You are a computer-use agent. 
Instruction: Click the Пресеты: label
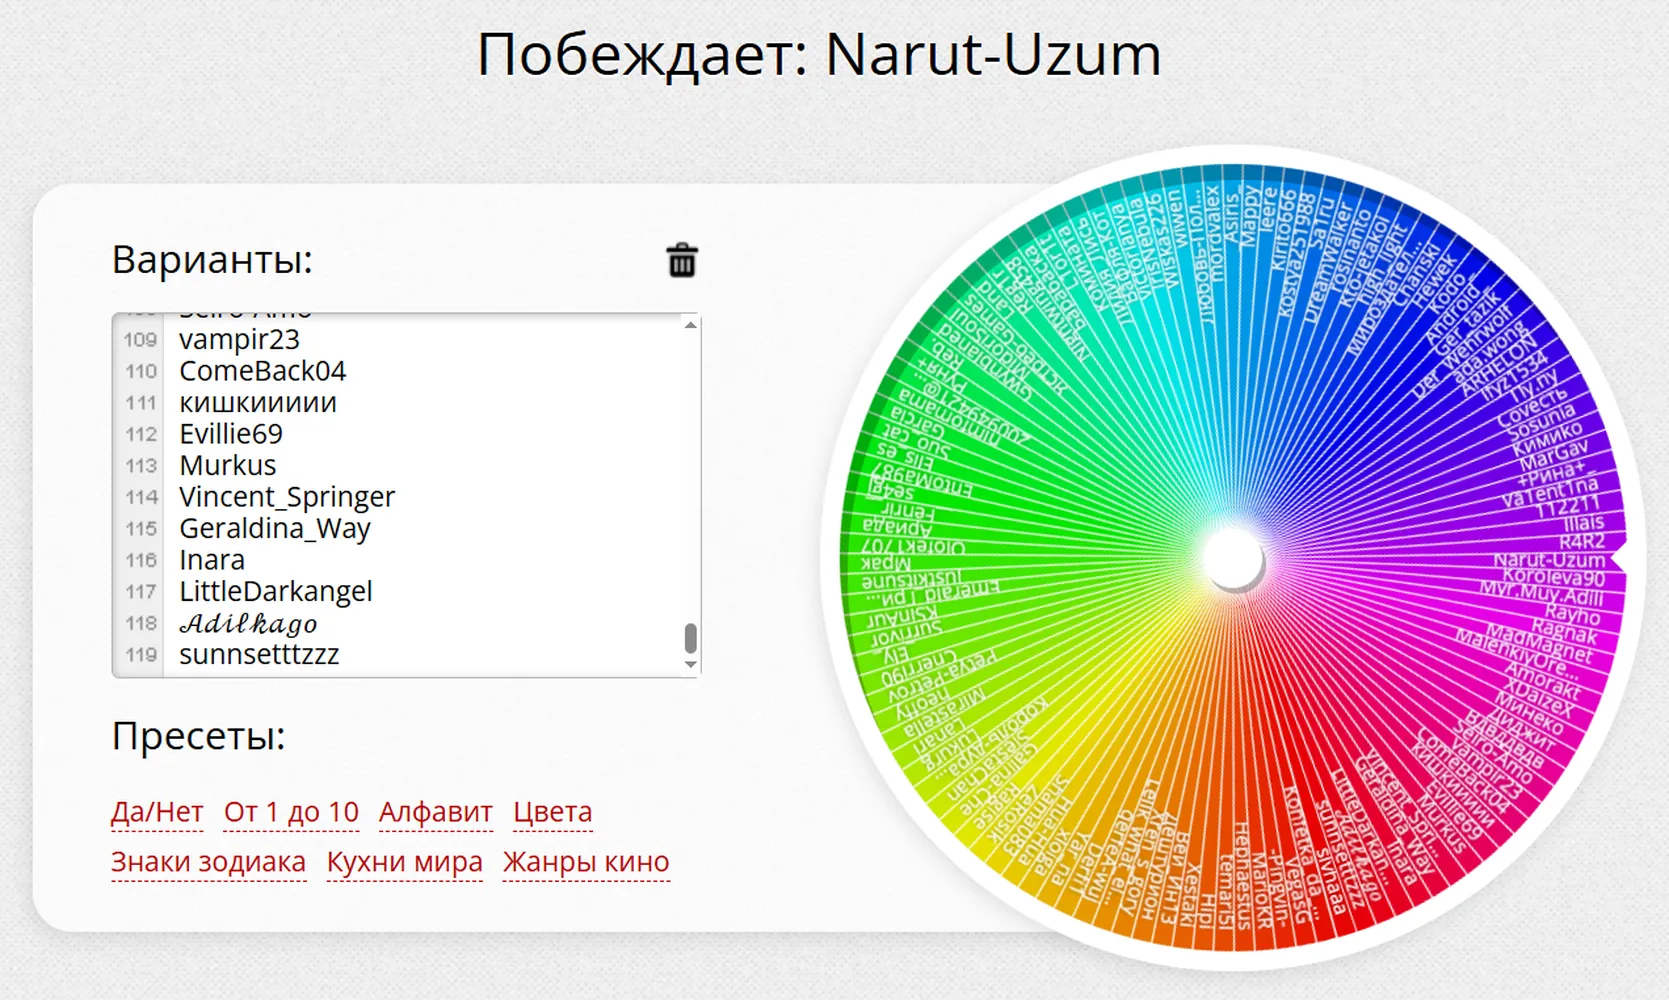coord(198,736)
